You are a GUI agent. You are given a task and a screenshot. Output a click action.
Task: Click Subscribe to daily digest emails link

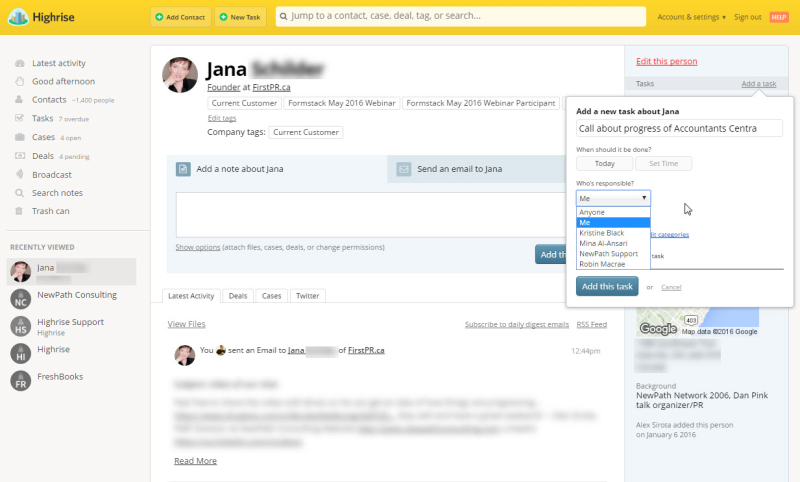click(x=516, y=324)
